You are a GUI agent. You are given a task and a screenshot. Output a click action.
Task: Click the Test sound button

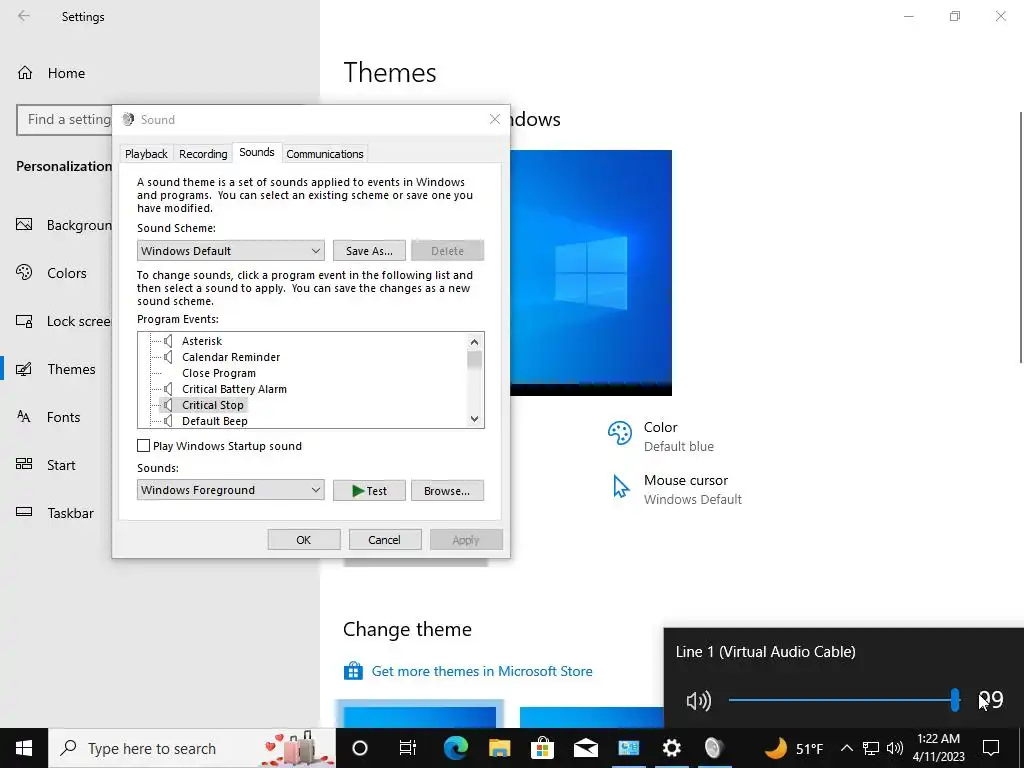point(369,490)
